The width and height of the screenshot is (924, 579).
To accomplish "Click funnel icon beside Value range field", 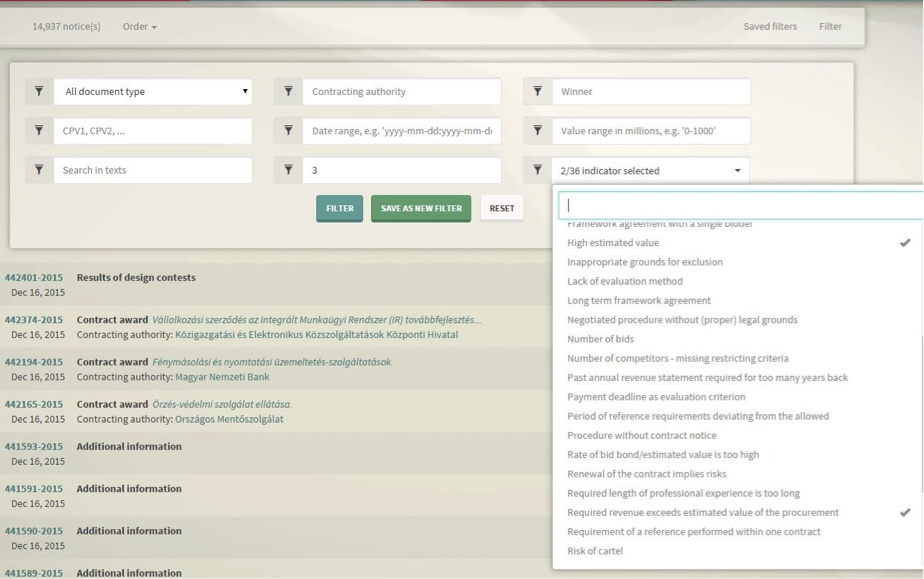I will click(537, 131).
